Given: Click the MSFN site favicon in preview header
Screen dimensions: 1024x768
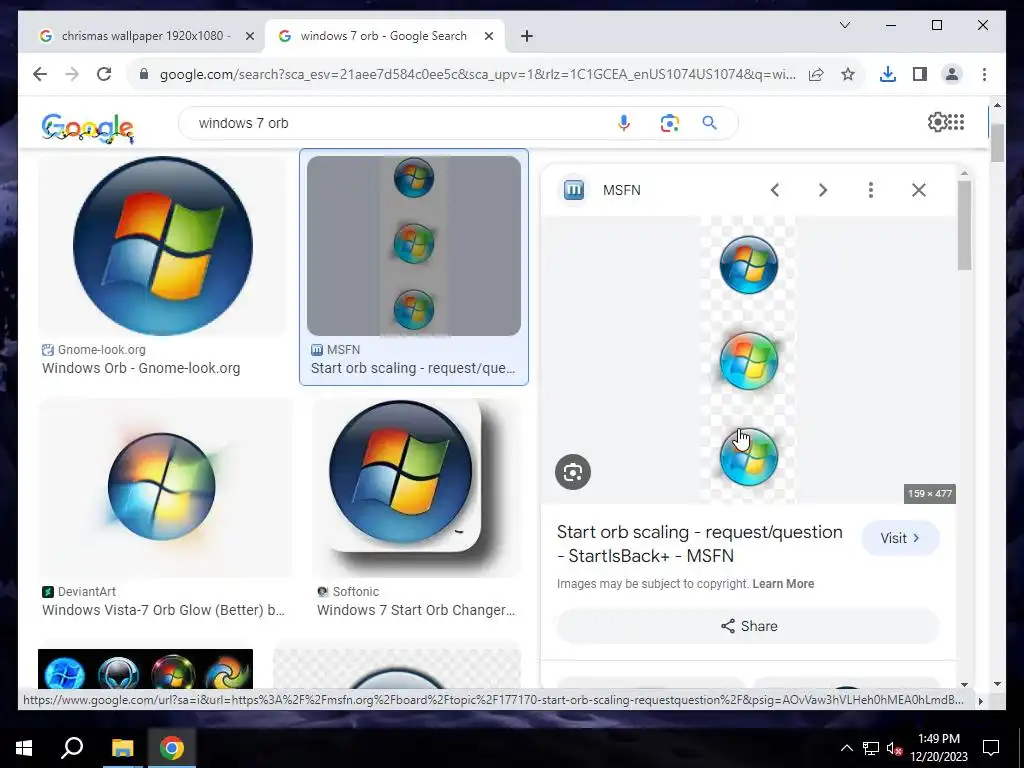Looking at the screenshot, I should tap(574, 190).
